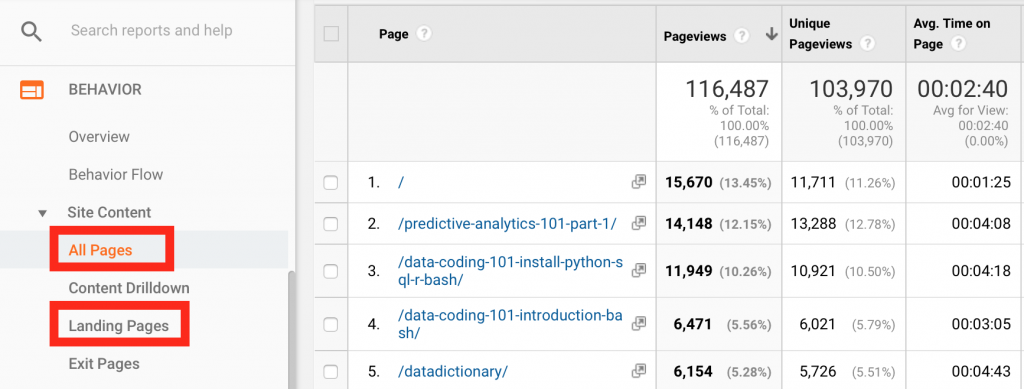Open datadictionary page external link icon
The width and height of the screenshot is (1024, 389).
click(638, 371)
